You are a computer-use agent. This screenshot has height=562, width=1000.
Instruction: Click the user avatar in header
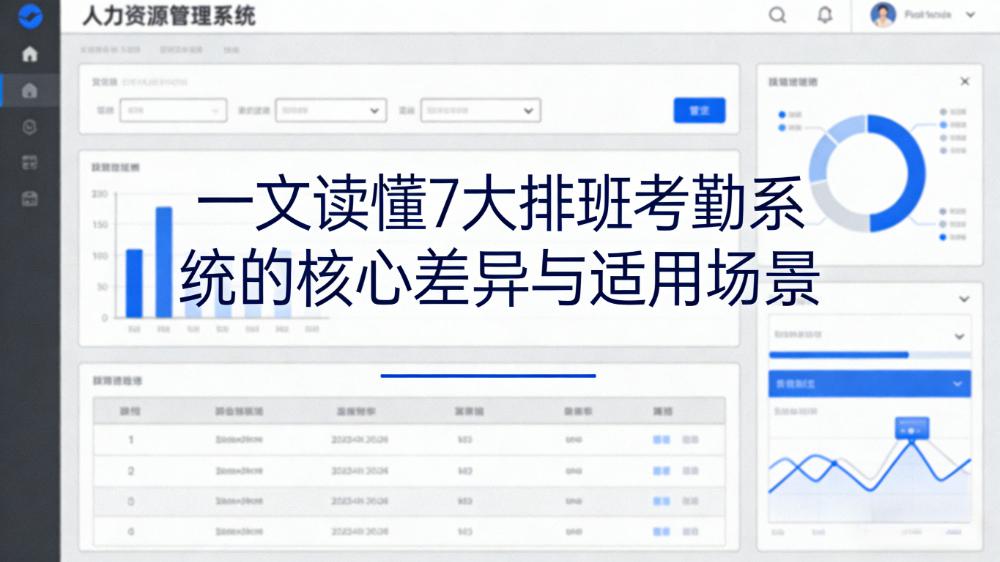pyautogui.click(x=883, y=15)
